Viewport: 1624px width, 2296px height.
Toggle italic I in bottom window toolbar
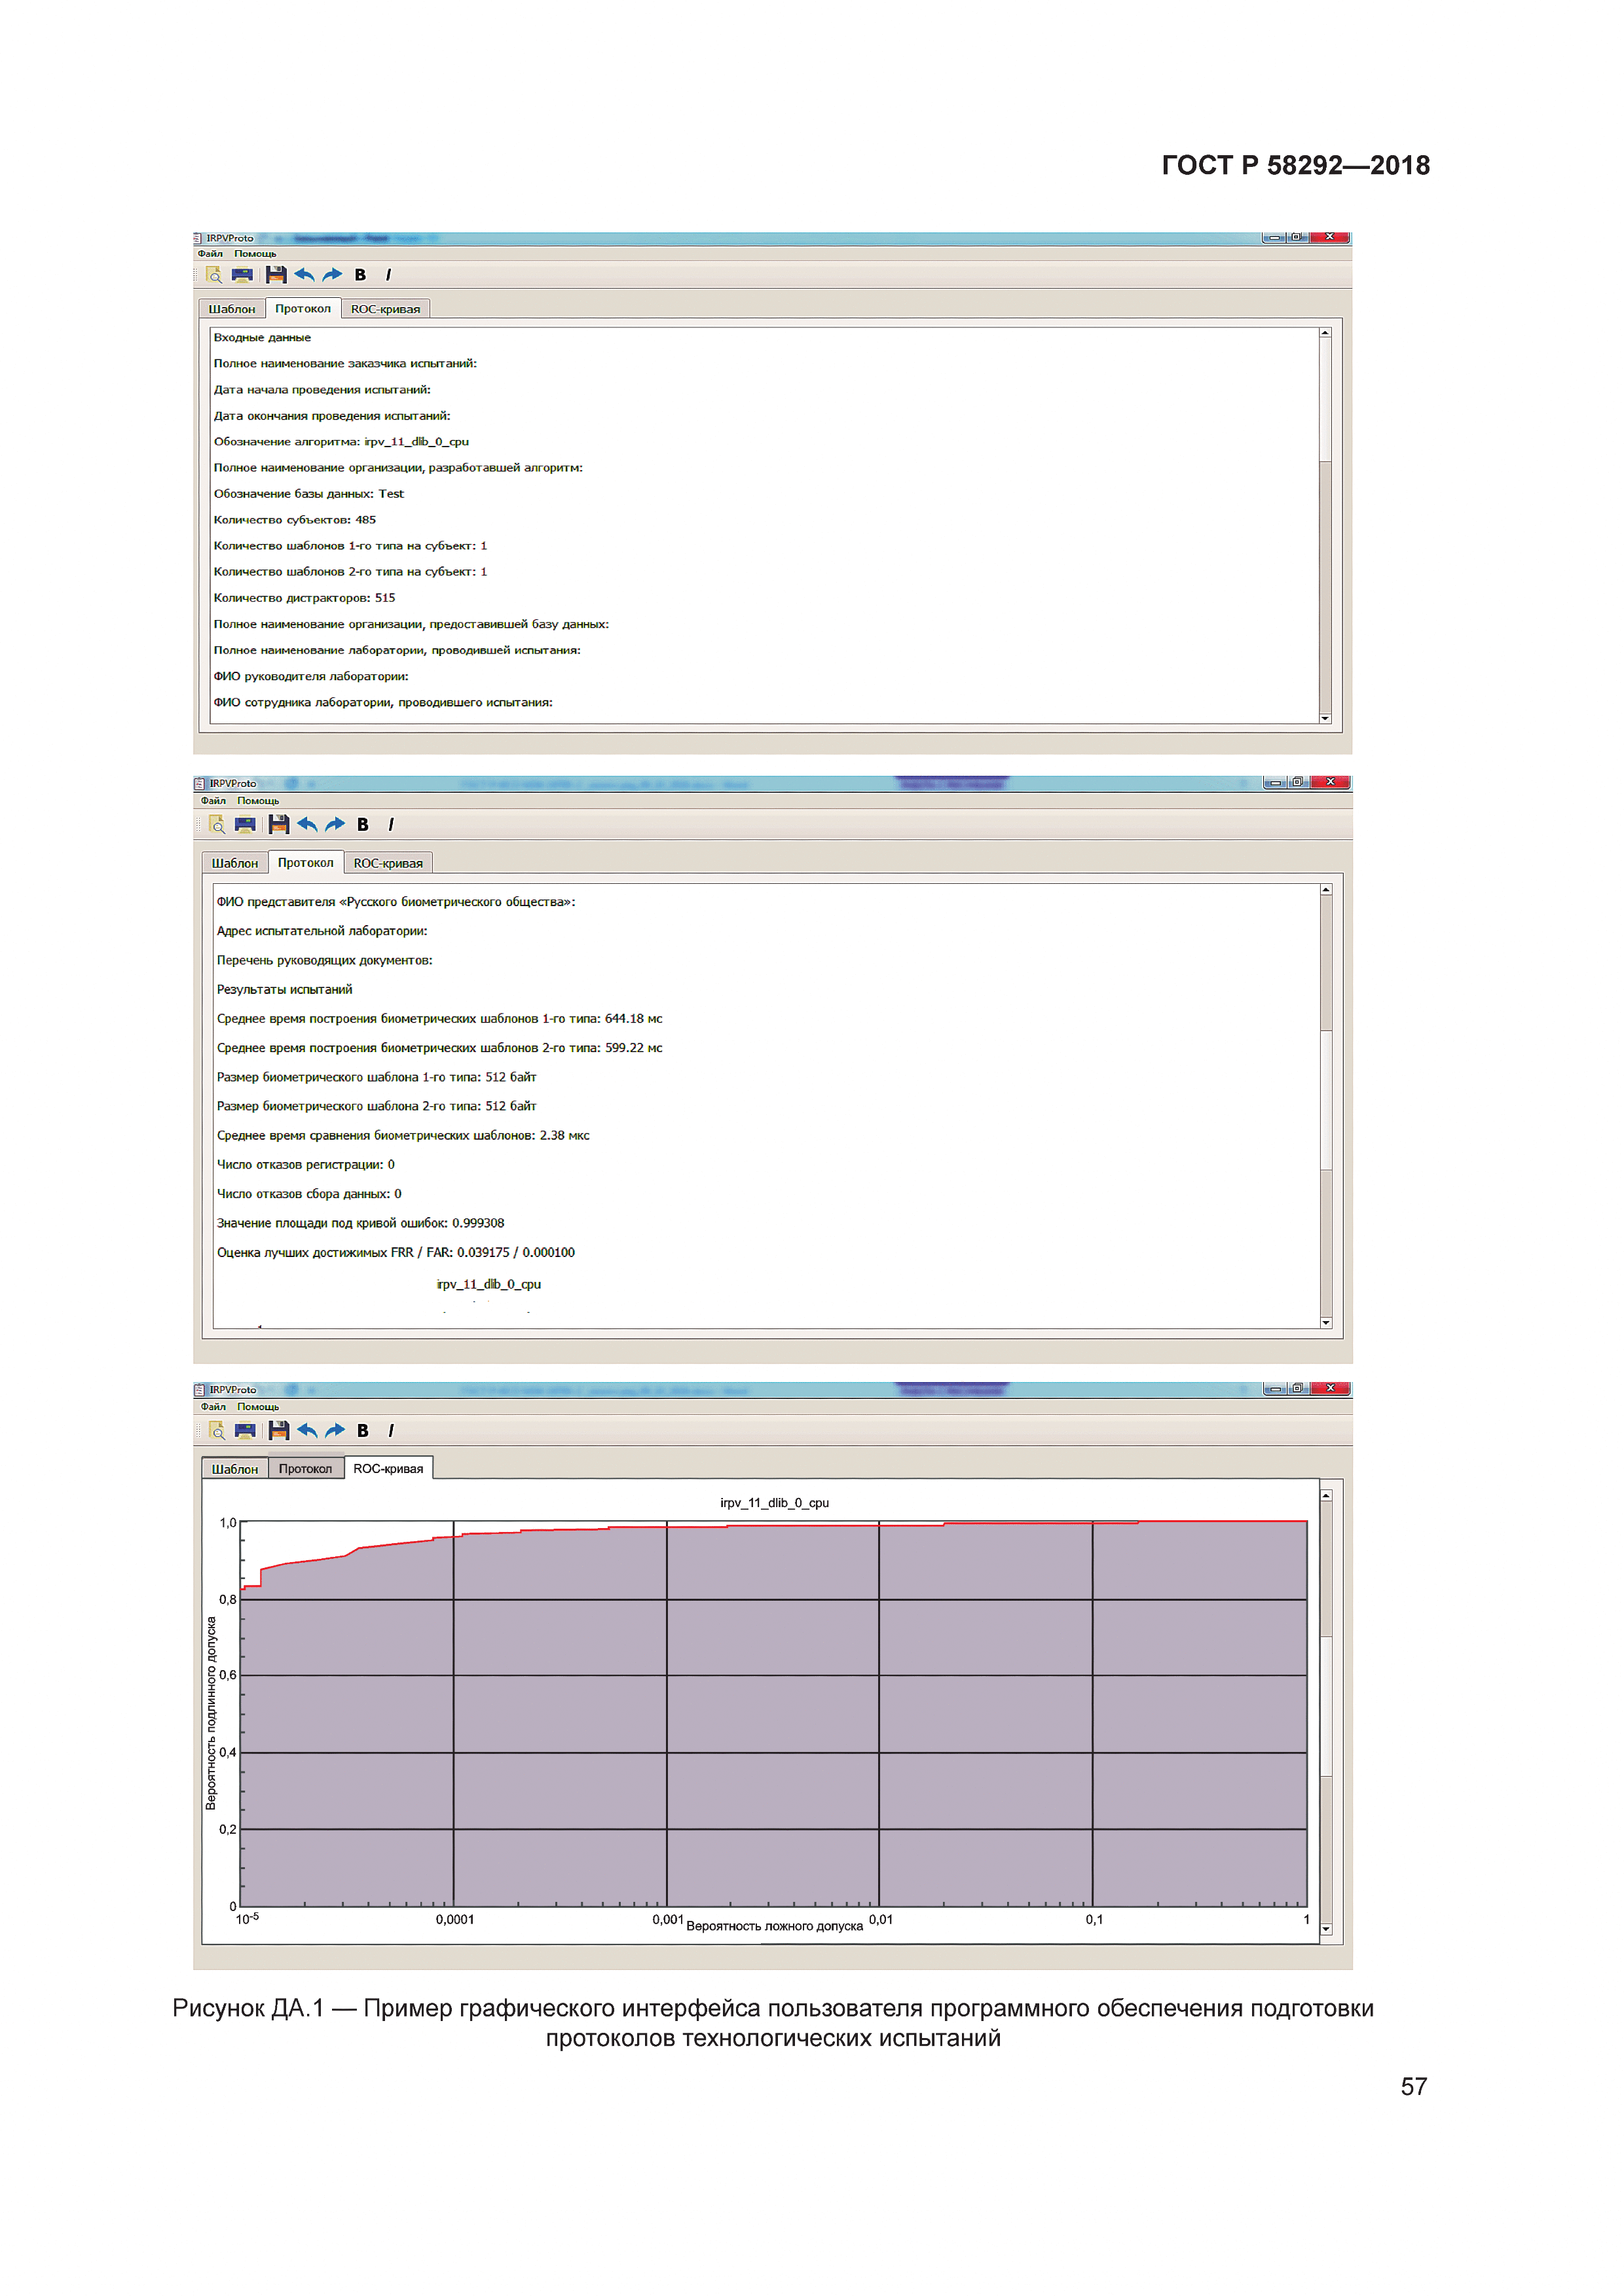[x=391, y=1430]
